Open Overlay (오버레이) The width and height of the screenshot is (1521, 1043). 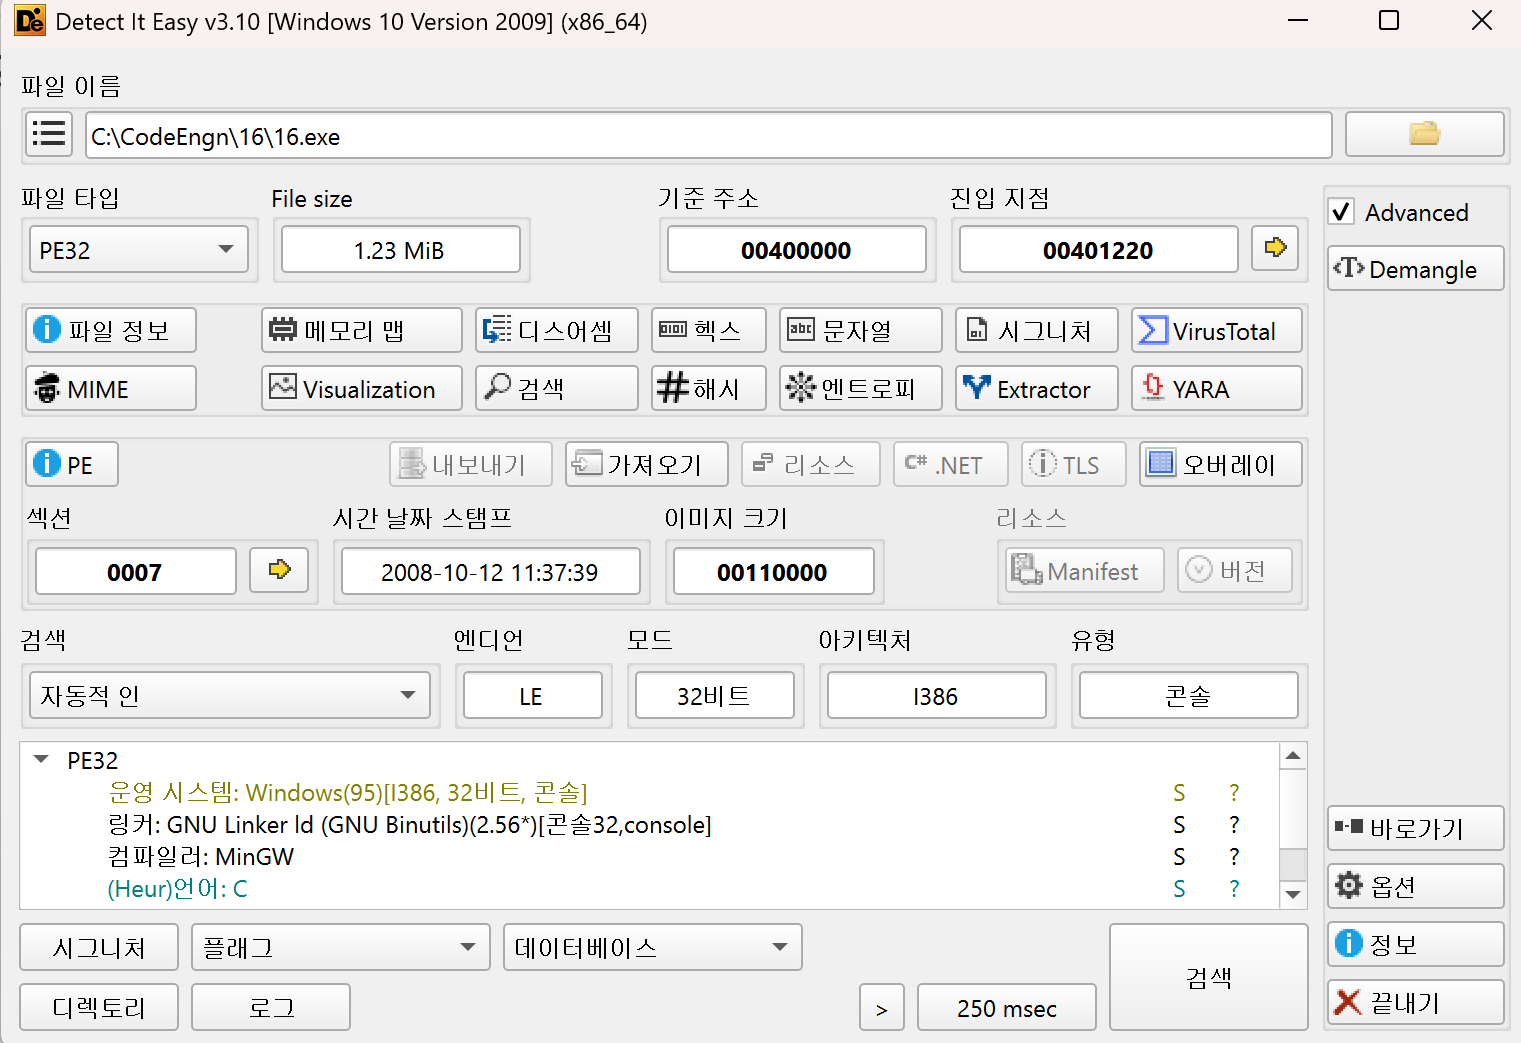(1221, 464)
